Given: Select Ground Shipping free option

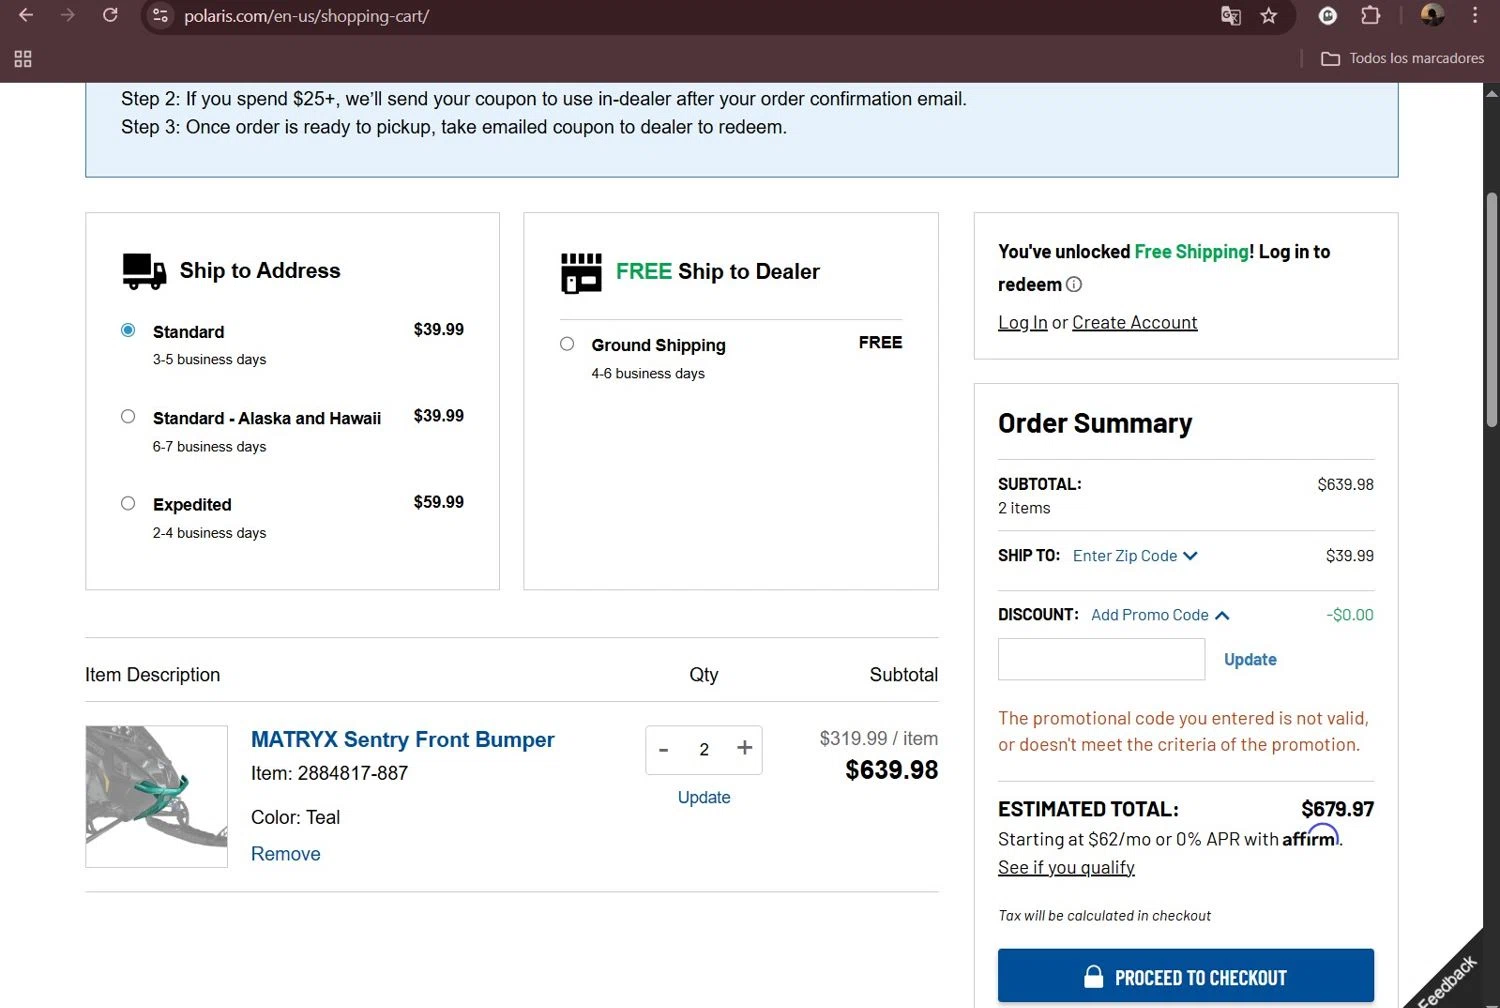Looking at the screenshot, I should point(567,344).
